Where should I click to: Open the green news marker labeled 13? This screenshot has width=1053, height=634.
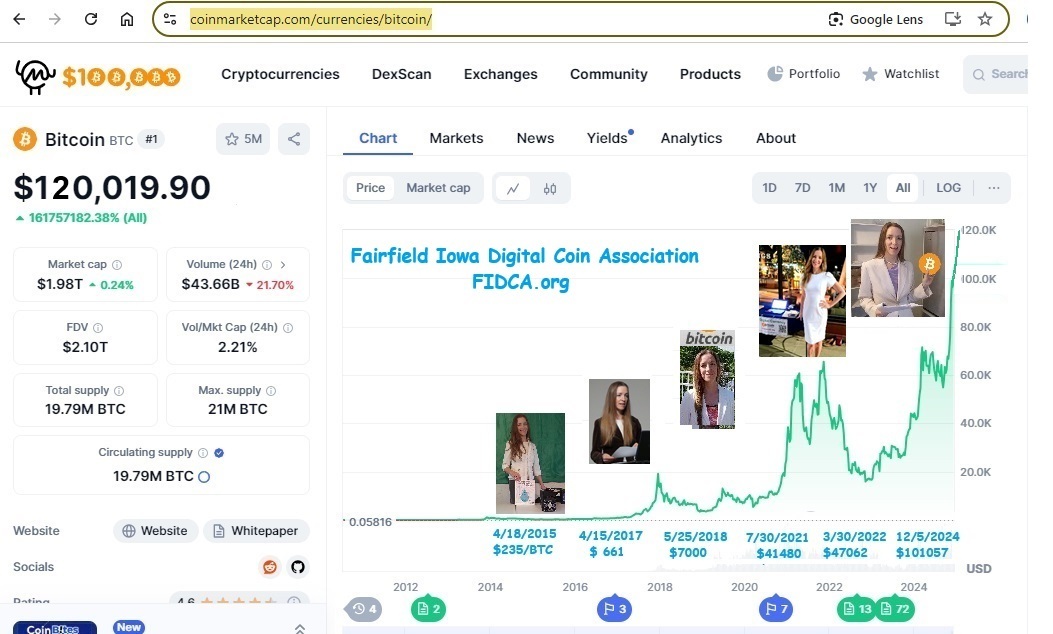click(856, 609)
